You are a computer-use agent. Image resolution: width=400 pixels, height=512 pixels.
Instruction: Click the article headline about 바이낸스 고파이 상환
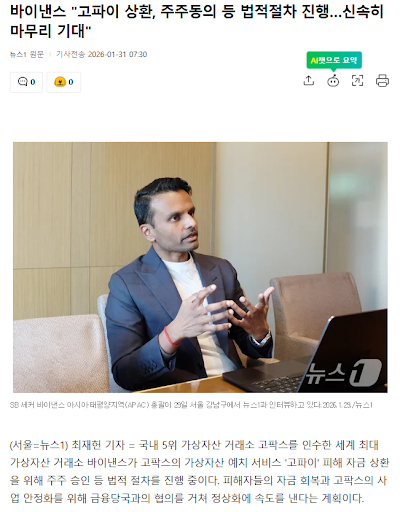pyautogui.click(x=197, y=21)
